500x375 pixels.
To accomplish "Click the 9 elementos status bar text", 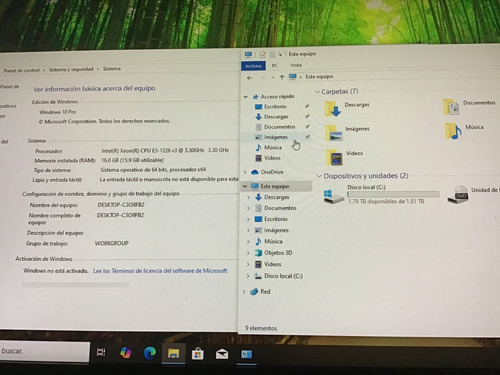I will click(x=261, y=328).
